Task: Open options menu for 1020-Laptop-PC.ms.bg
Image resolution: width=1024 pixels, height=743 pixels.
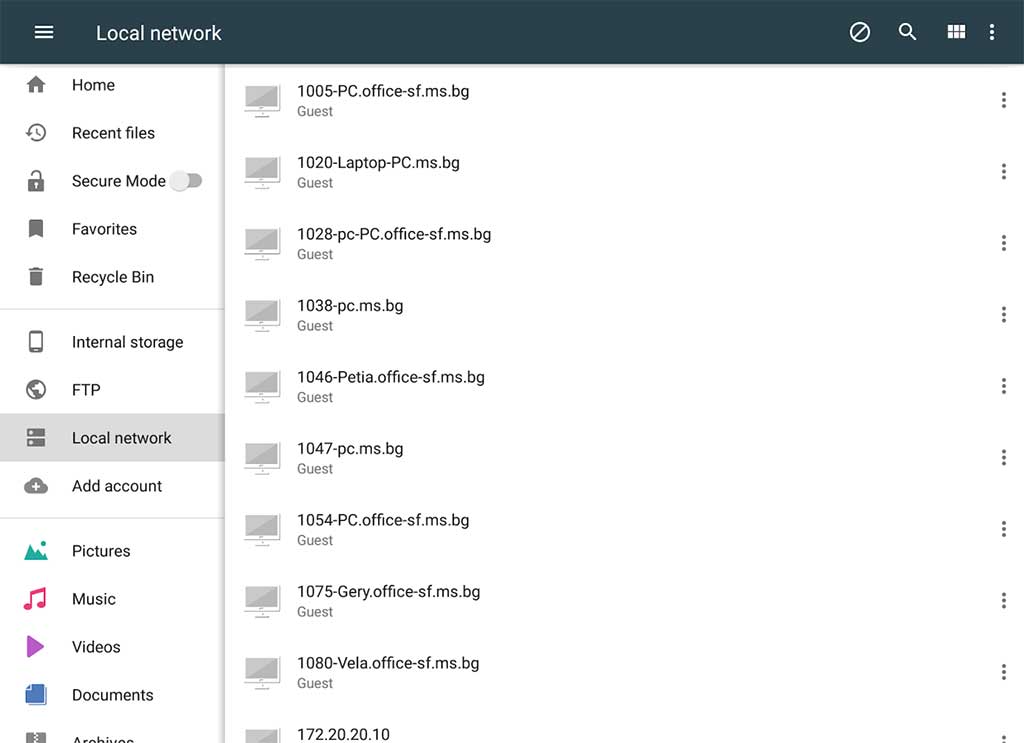Action: pos(1004,172)
